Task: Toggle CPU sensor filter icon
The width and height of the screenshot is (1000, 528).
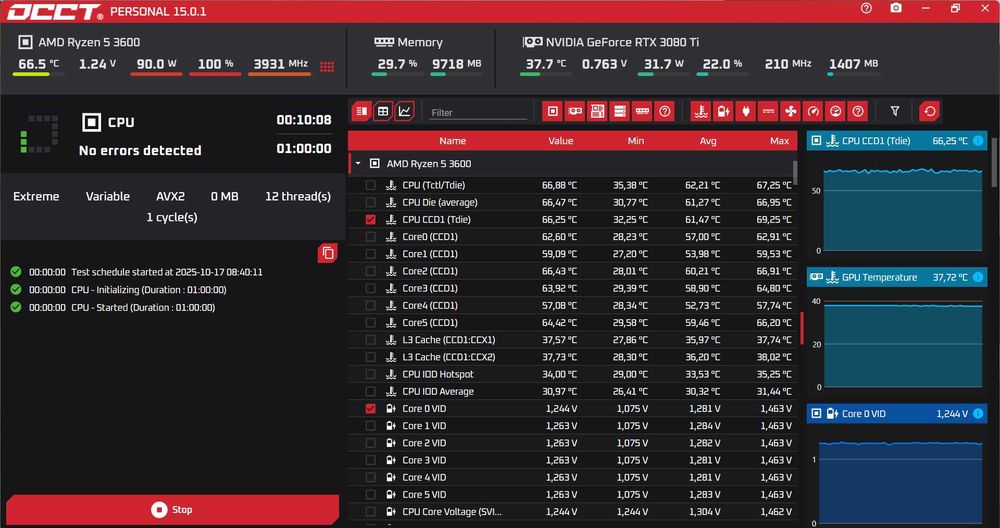Action: click(553, 112)
